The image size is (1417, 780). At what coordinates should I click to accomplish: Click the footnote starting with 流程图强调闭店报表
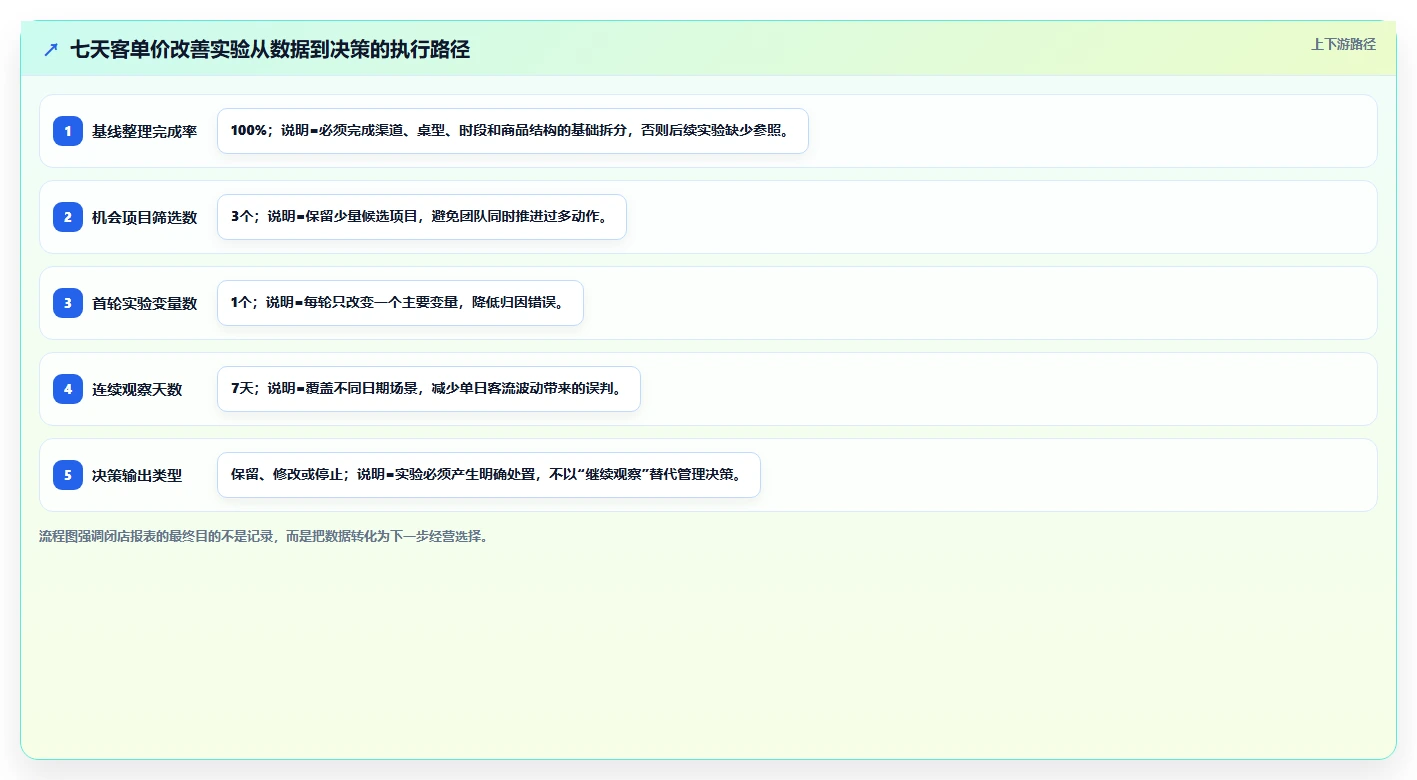coord(264,536)
